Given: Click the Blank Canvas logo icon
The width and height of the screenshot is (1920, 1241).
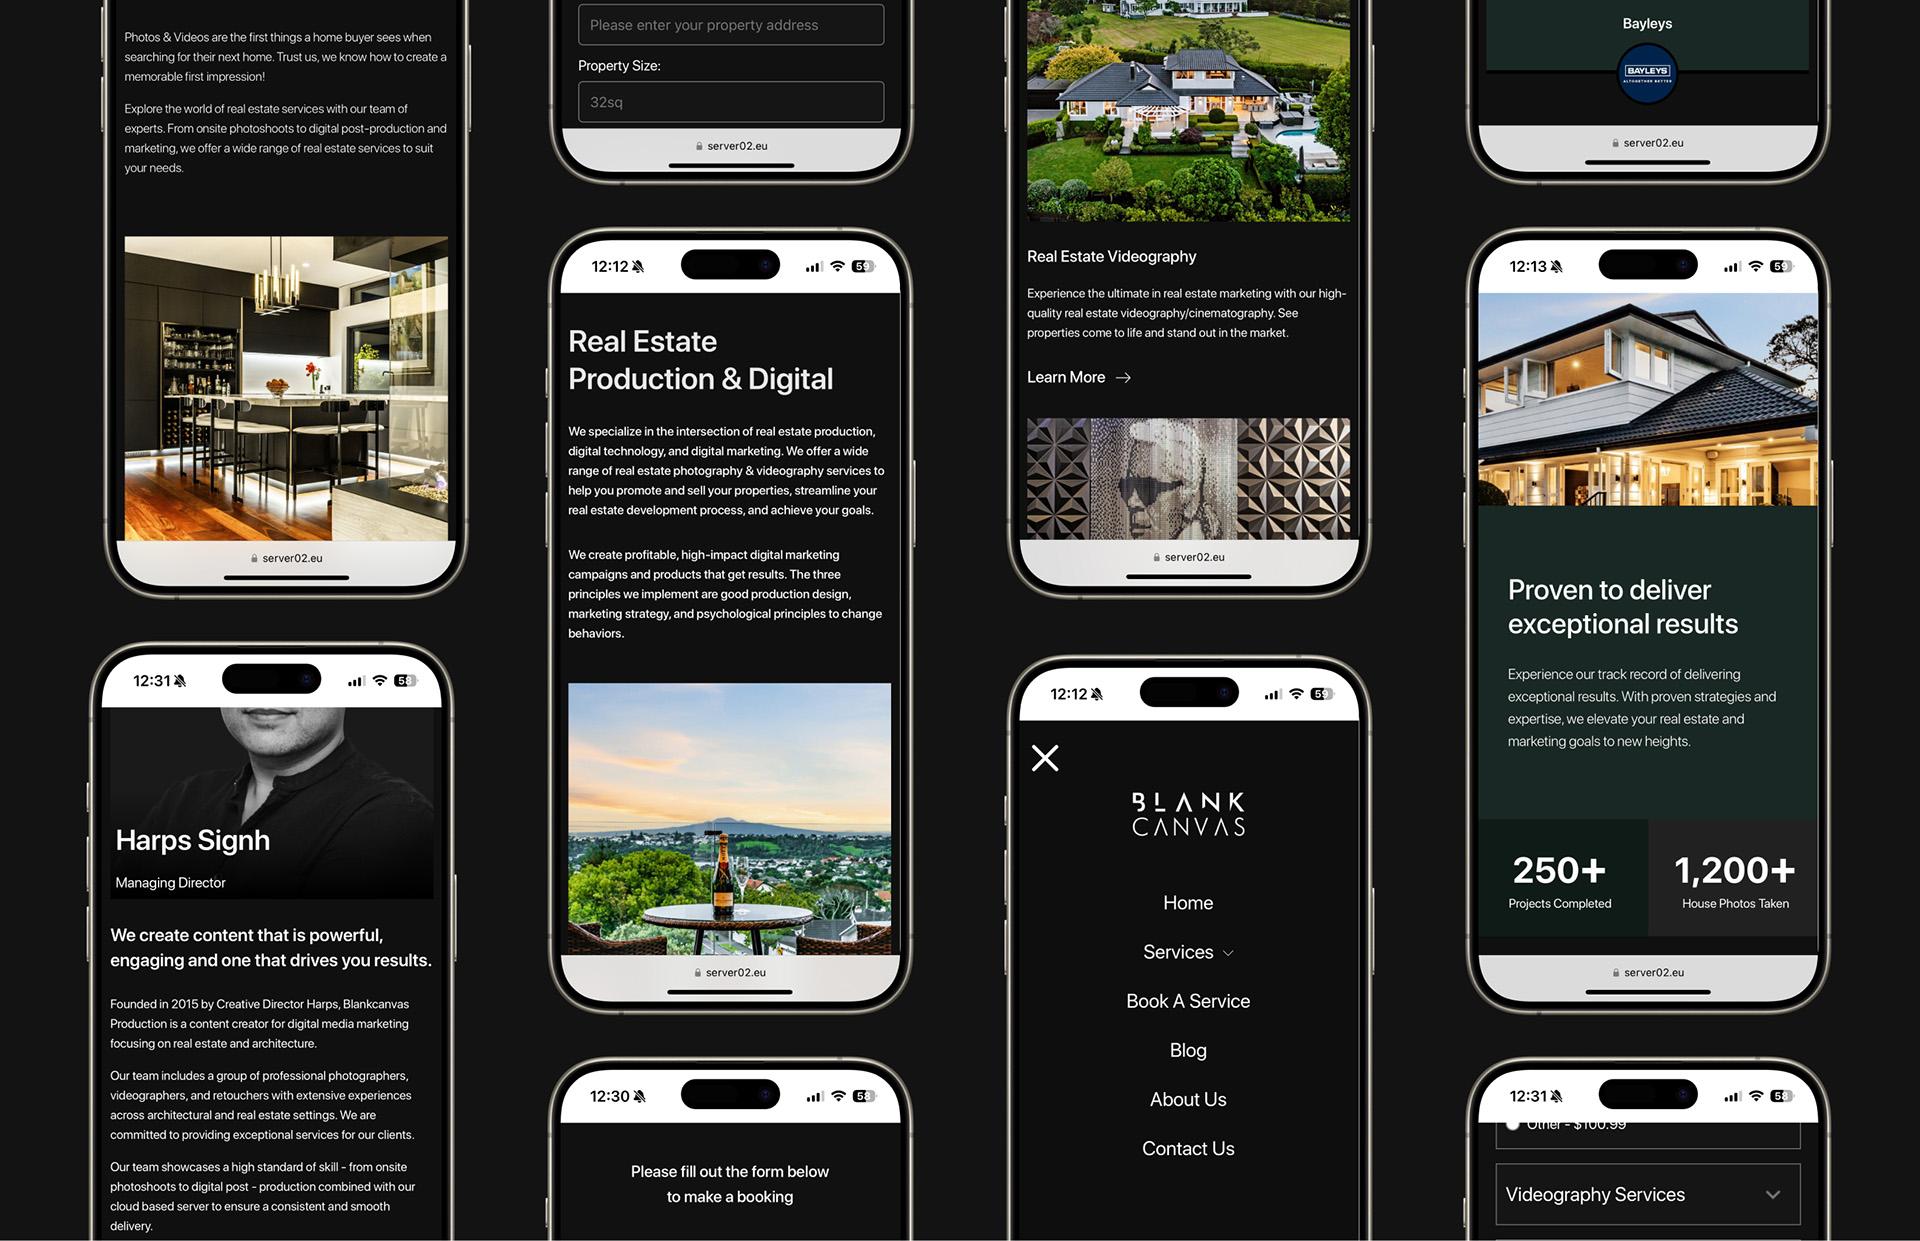Looking at the screenshot, I should (x=1187, y=814).
